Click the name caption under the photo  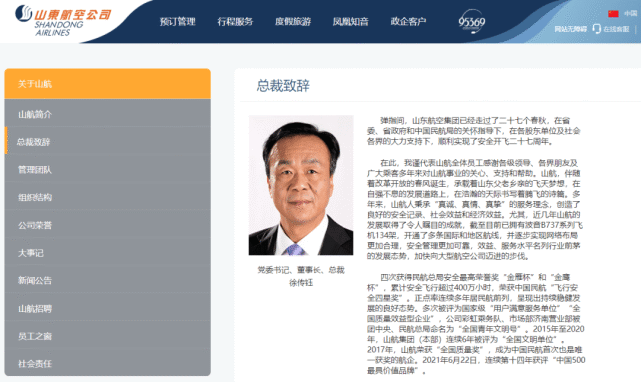301,283
